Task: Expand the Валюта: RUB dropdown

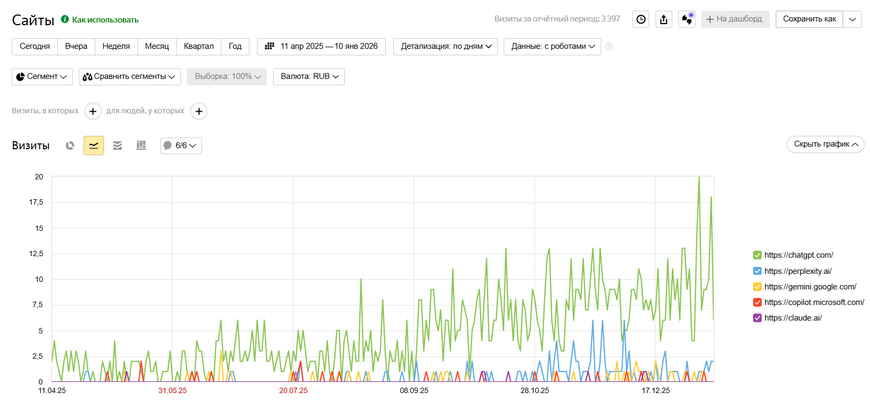Action: click(x=309, y=76)
